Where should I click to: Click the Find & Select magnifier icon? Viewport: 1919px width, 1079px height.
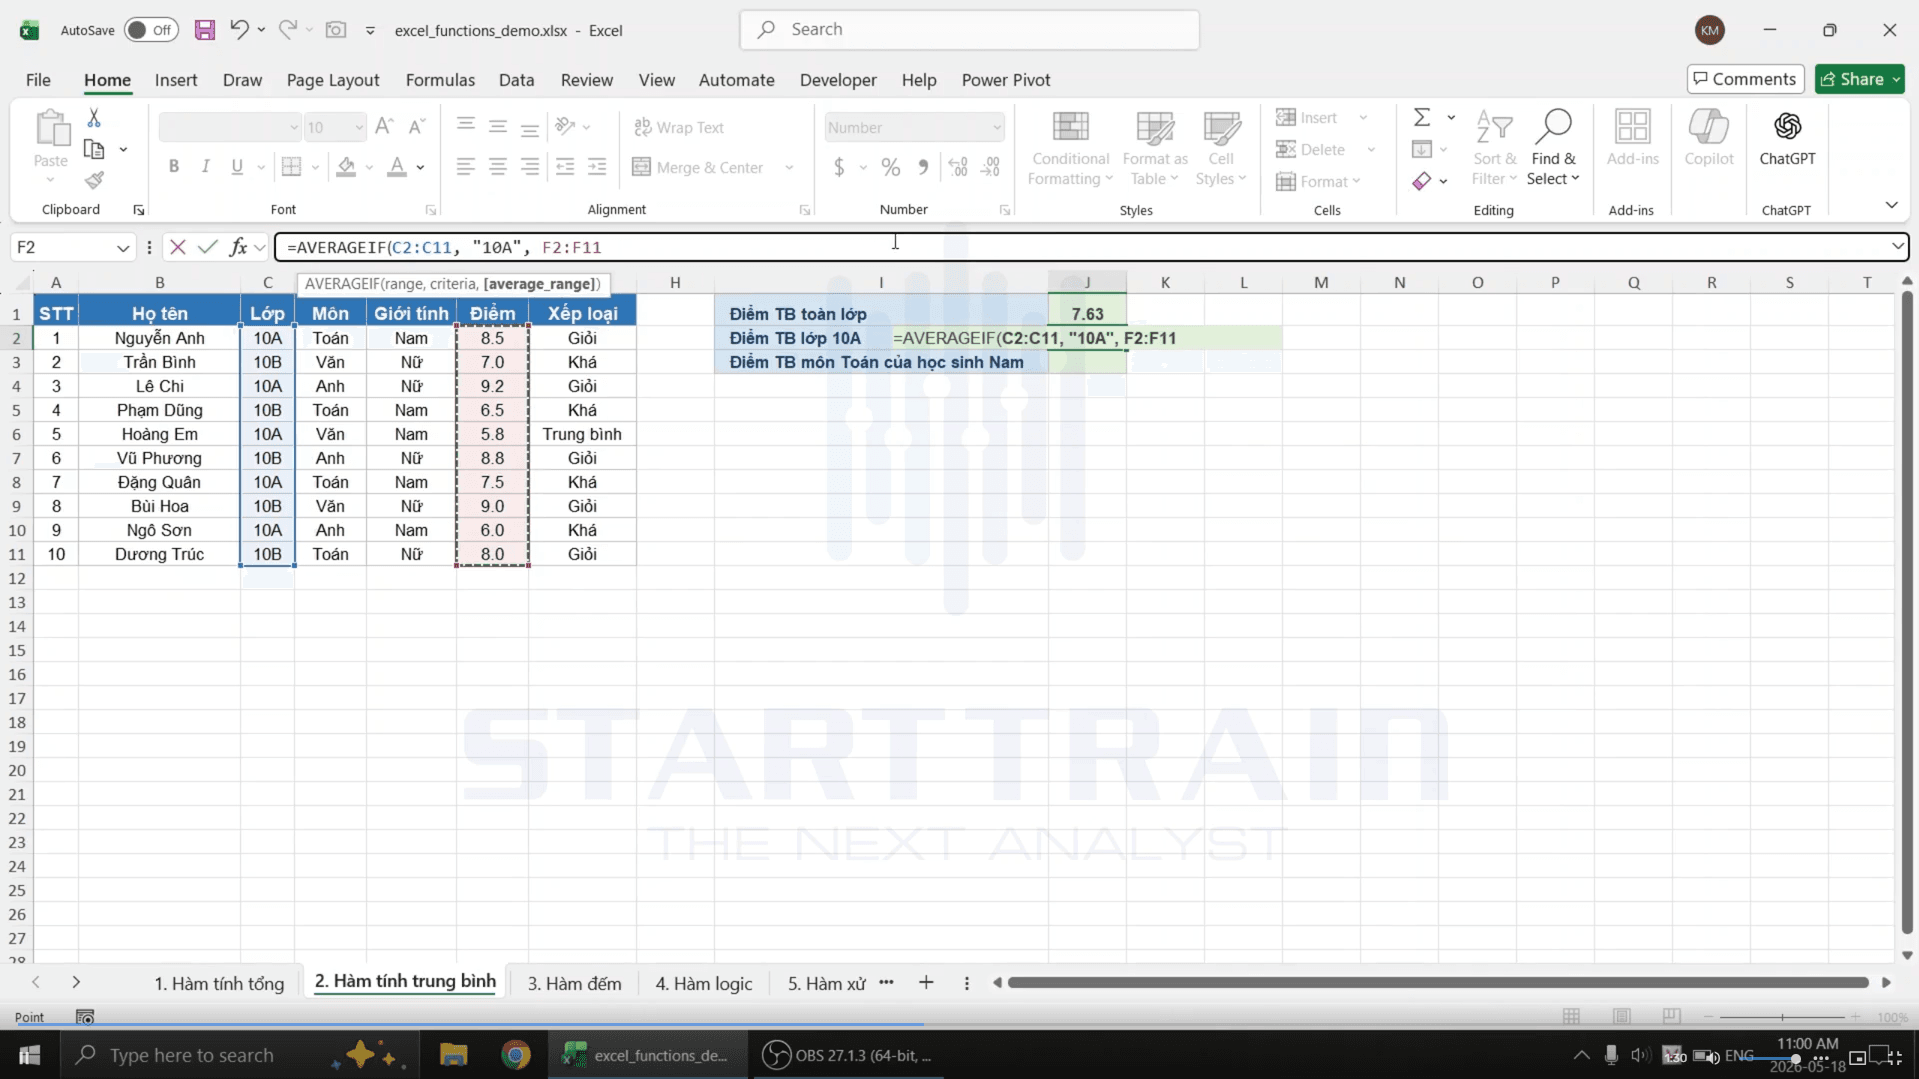[1553, 127]
